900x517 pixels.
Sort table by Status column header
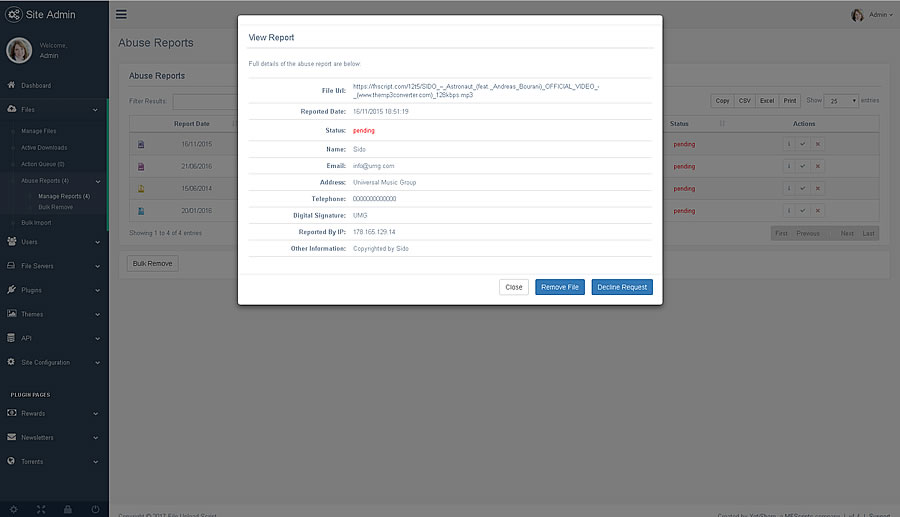679,124
